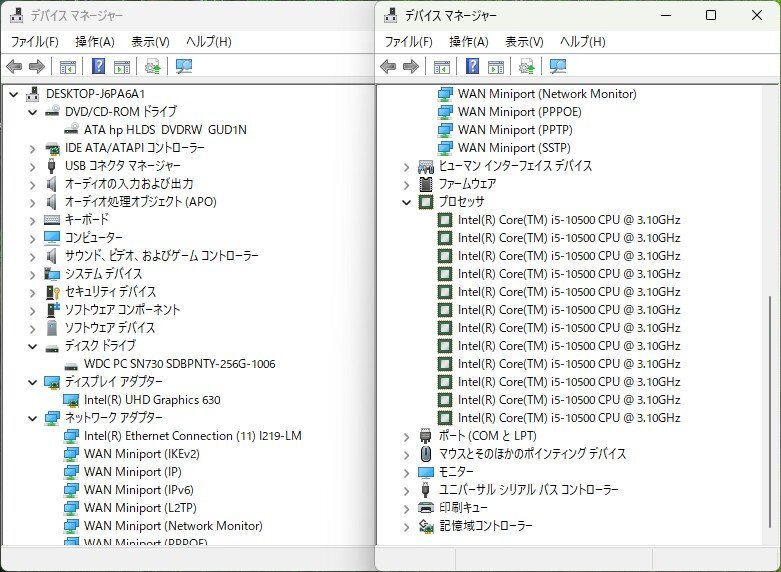Image resolution: width=781 pixels, height=572 pixels.
Task: Collapse ネットワーク アダプター node
Action: (32, 419)
